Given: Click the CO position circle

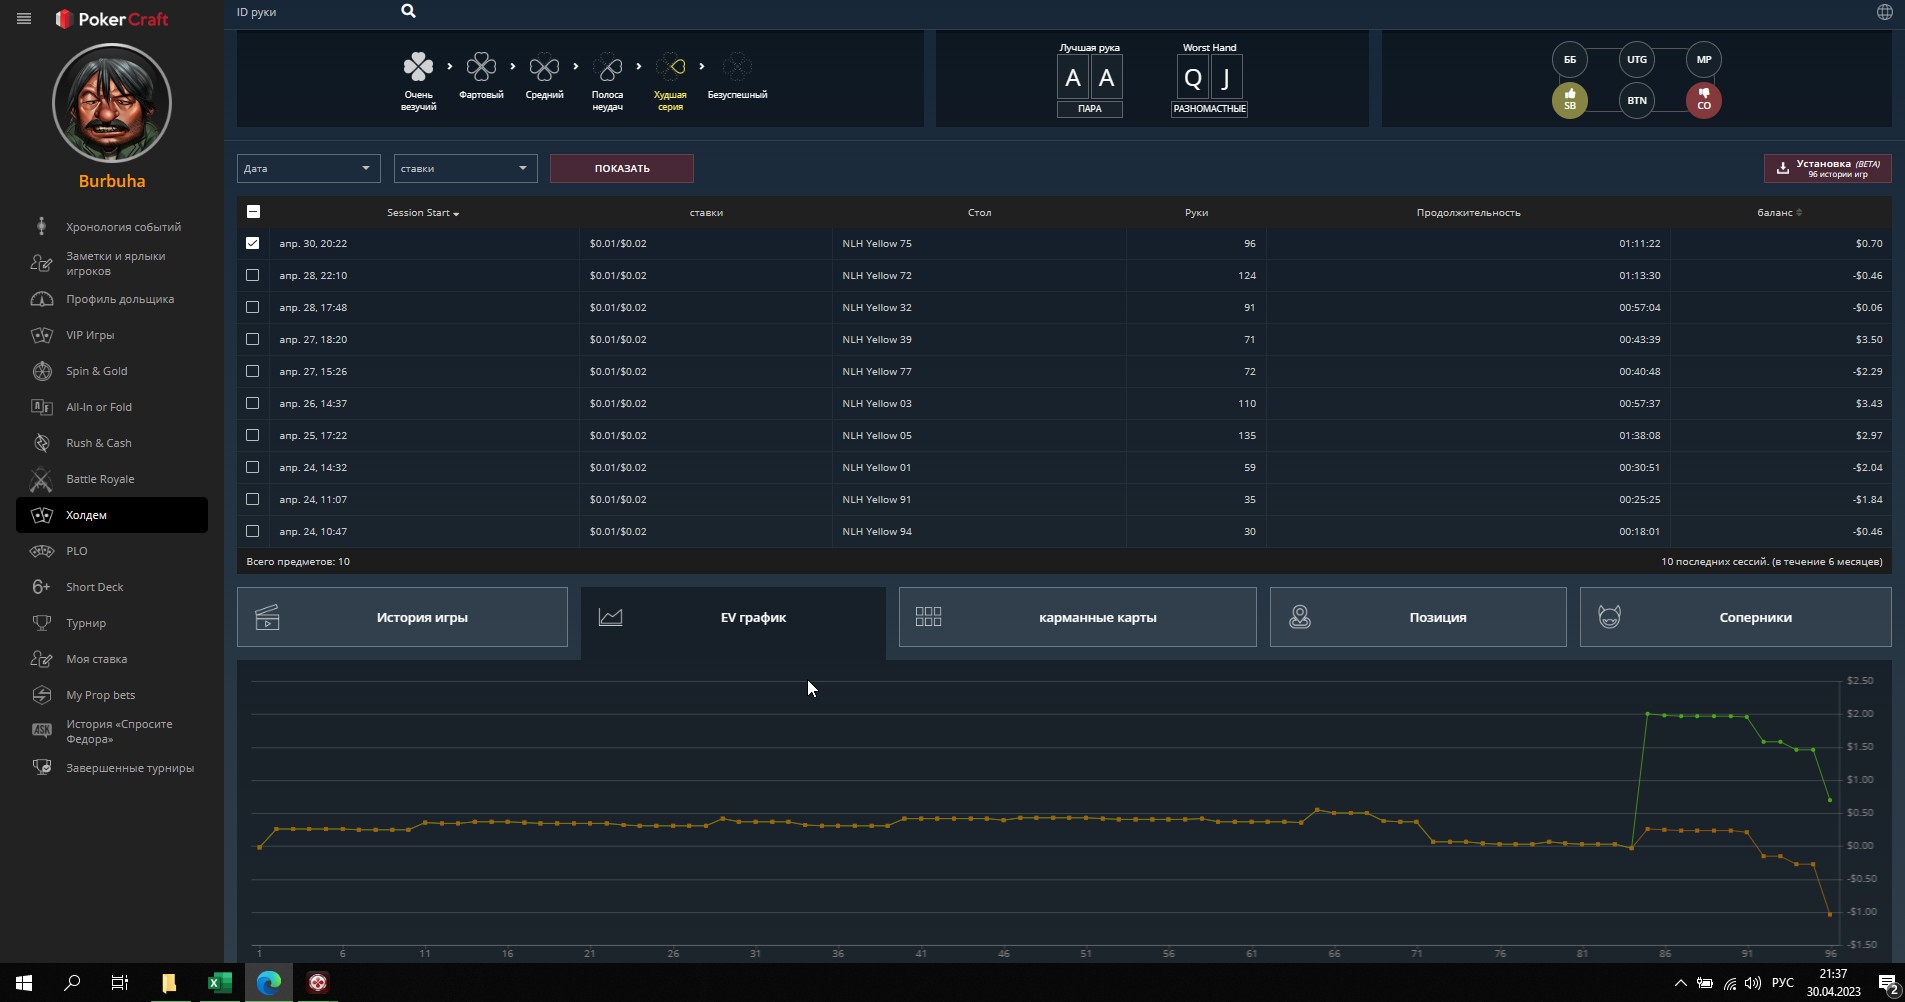Looking at the screenshot, I should (x=1704, y=100).
